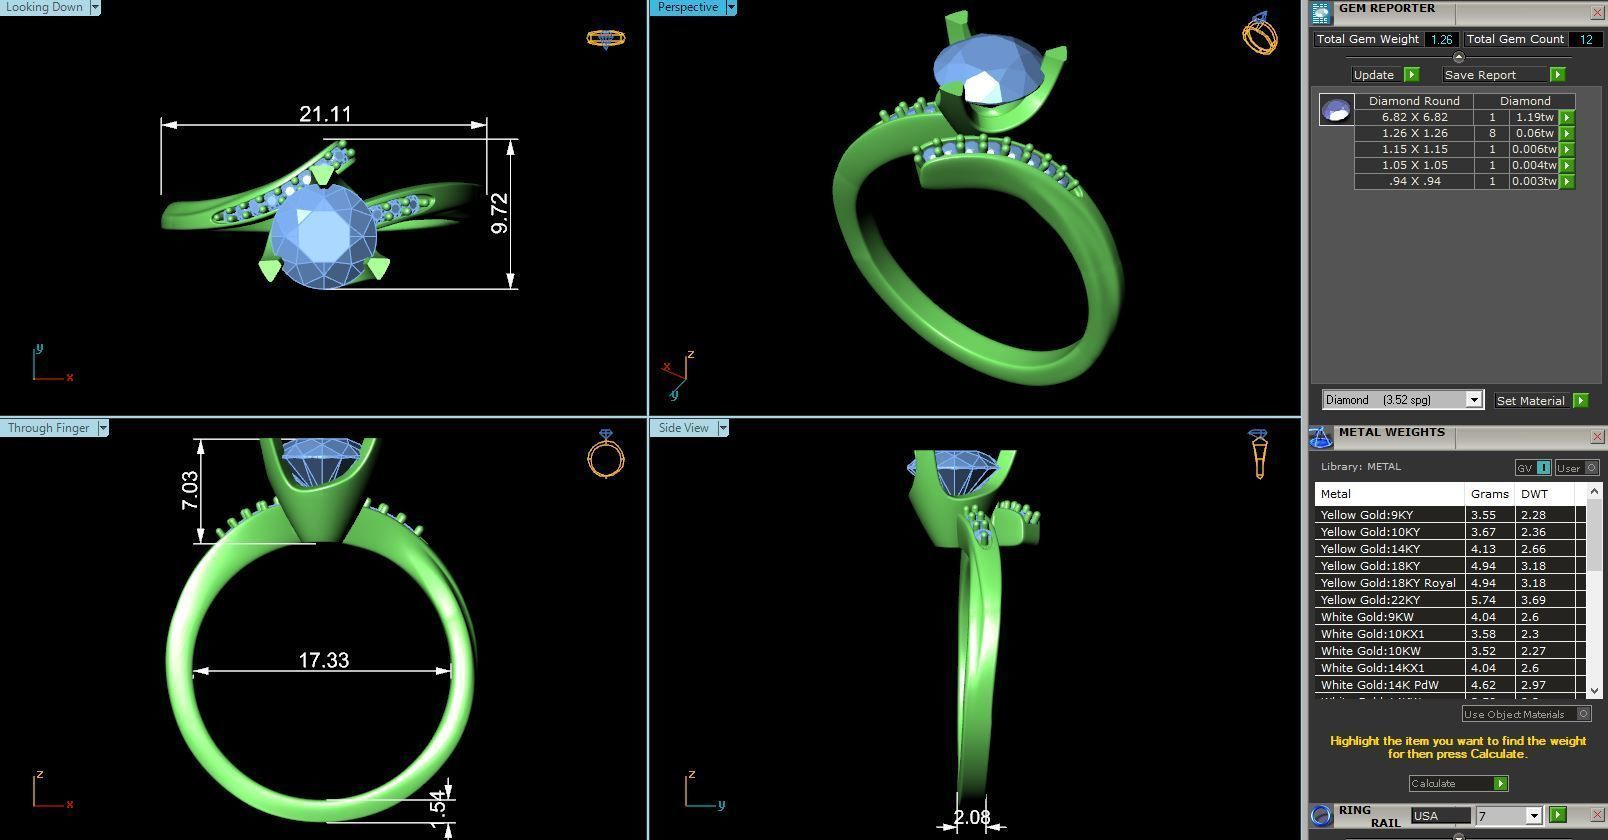Click the Looking Down viewport label
Viewport: 1608px width, 840px height.
click(45, 7)
